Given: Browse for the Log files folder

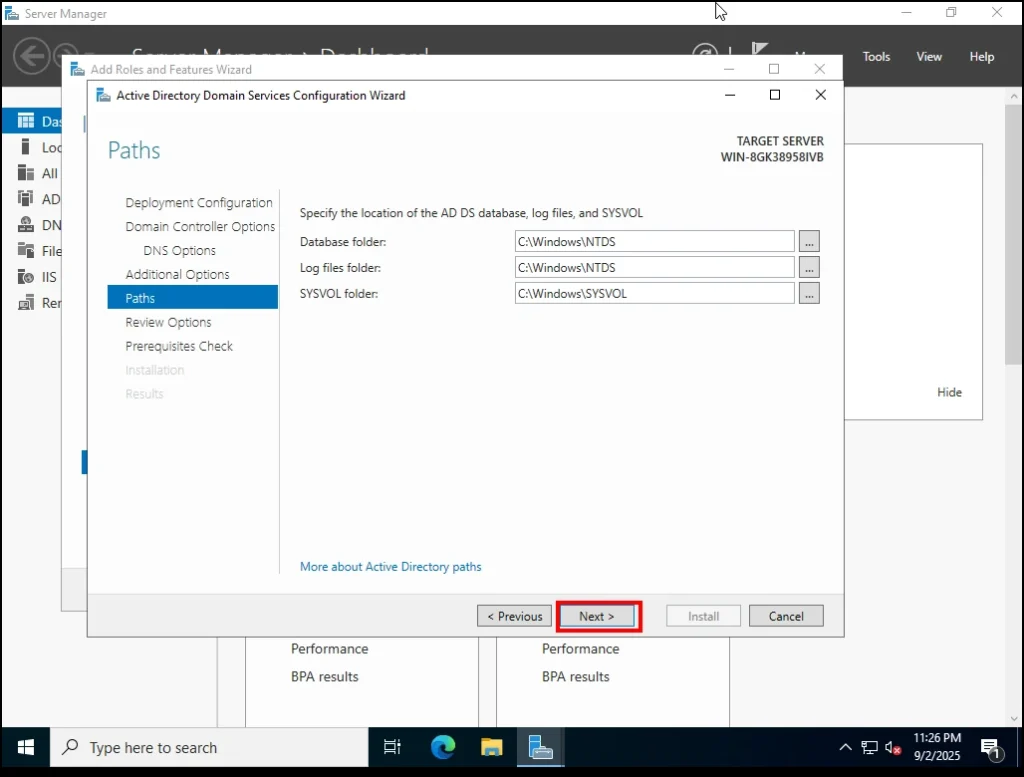Looking at the screenshot, I should tap(809, 268).
